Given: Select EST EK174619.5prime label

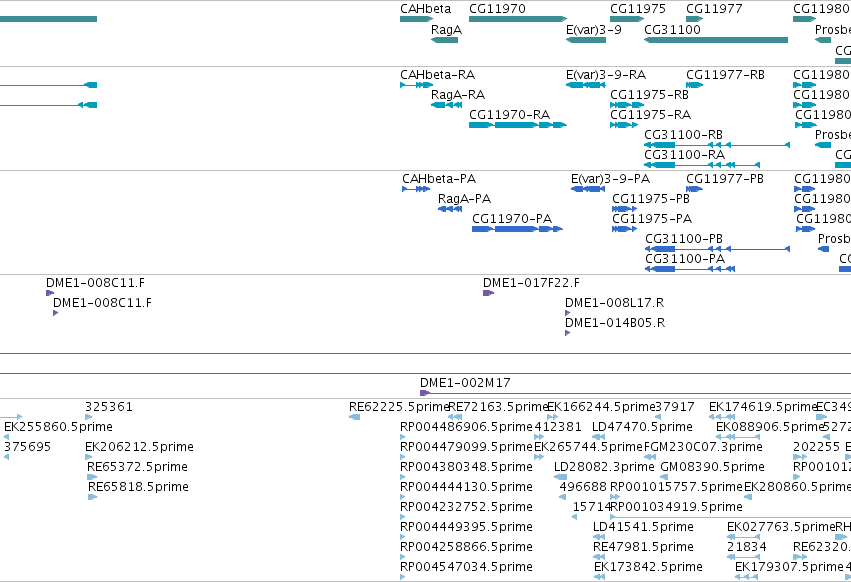Looking at the screenshot, I should (x=763, y=407).
